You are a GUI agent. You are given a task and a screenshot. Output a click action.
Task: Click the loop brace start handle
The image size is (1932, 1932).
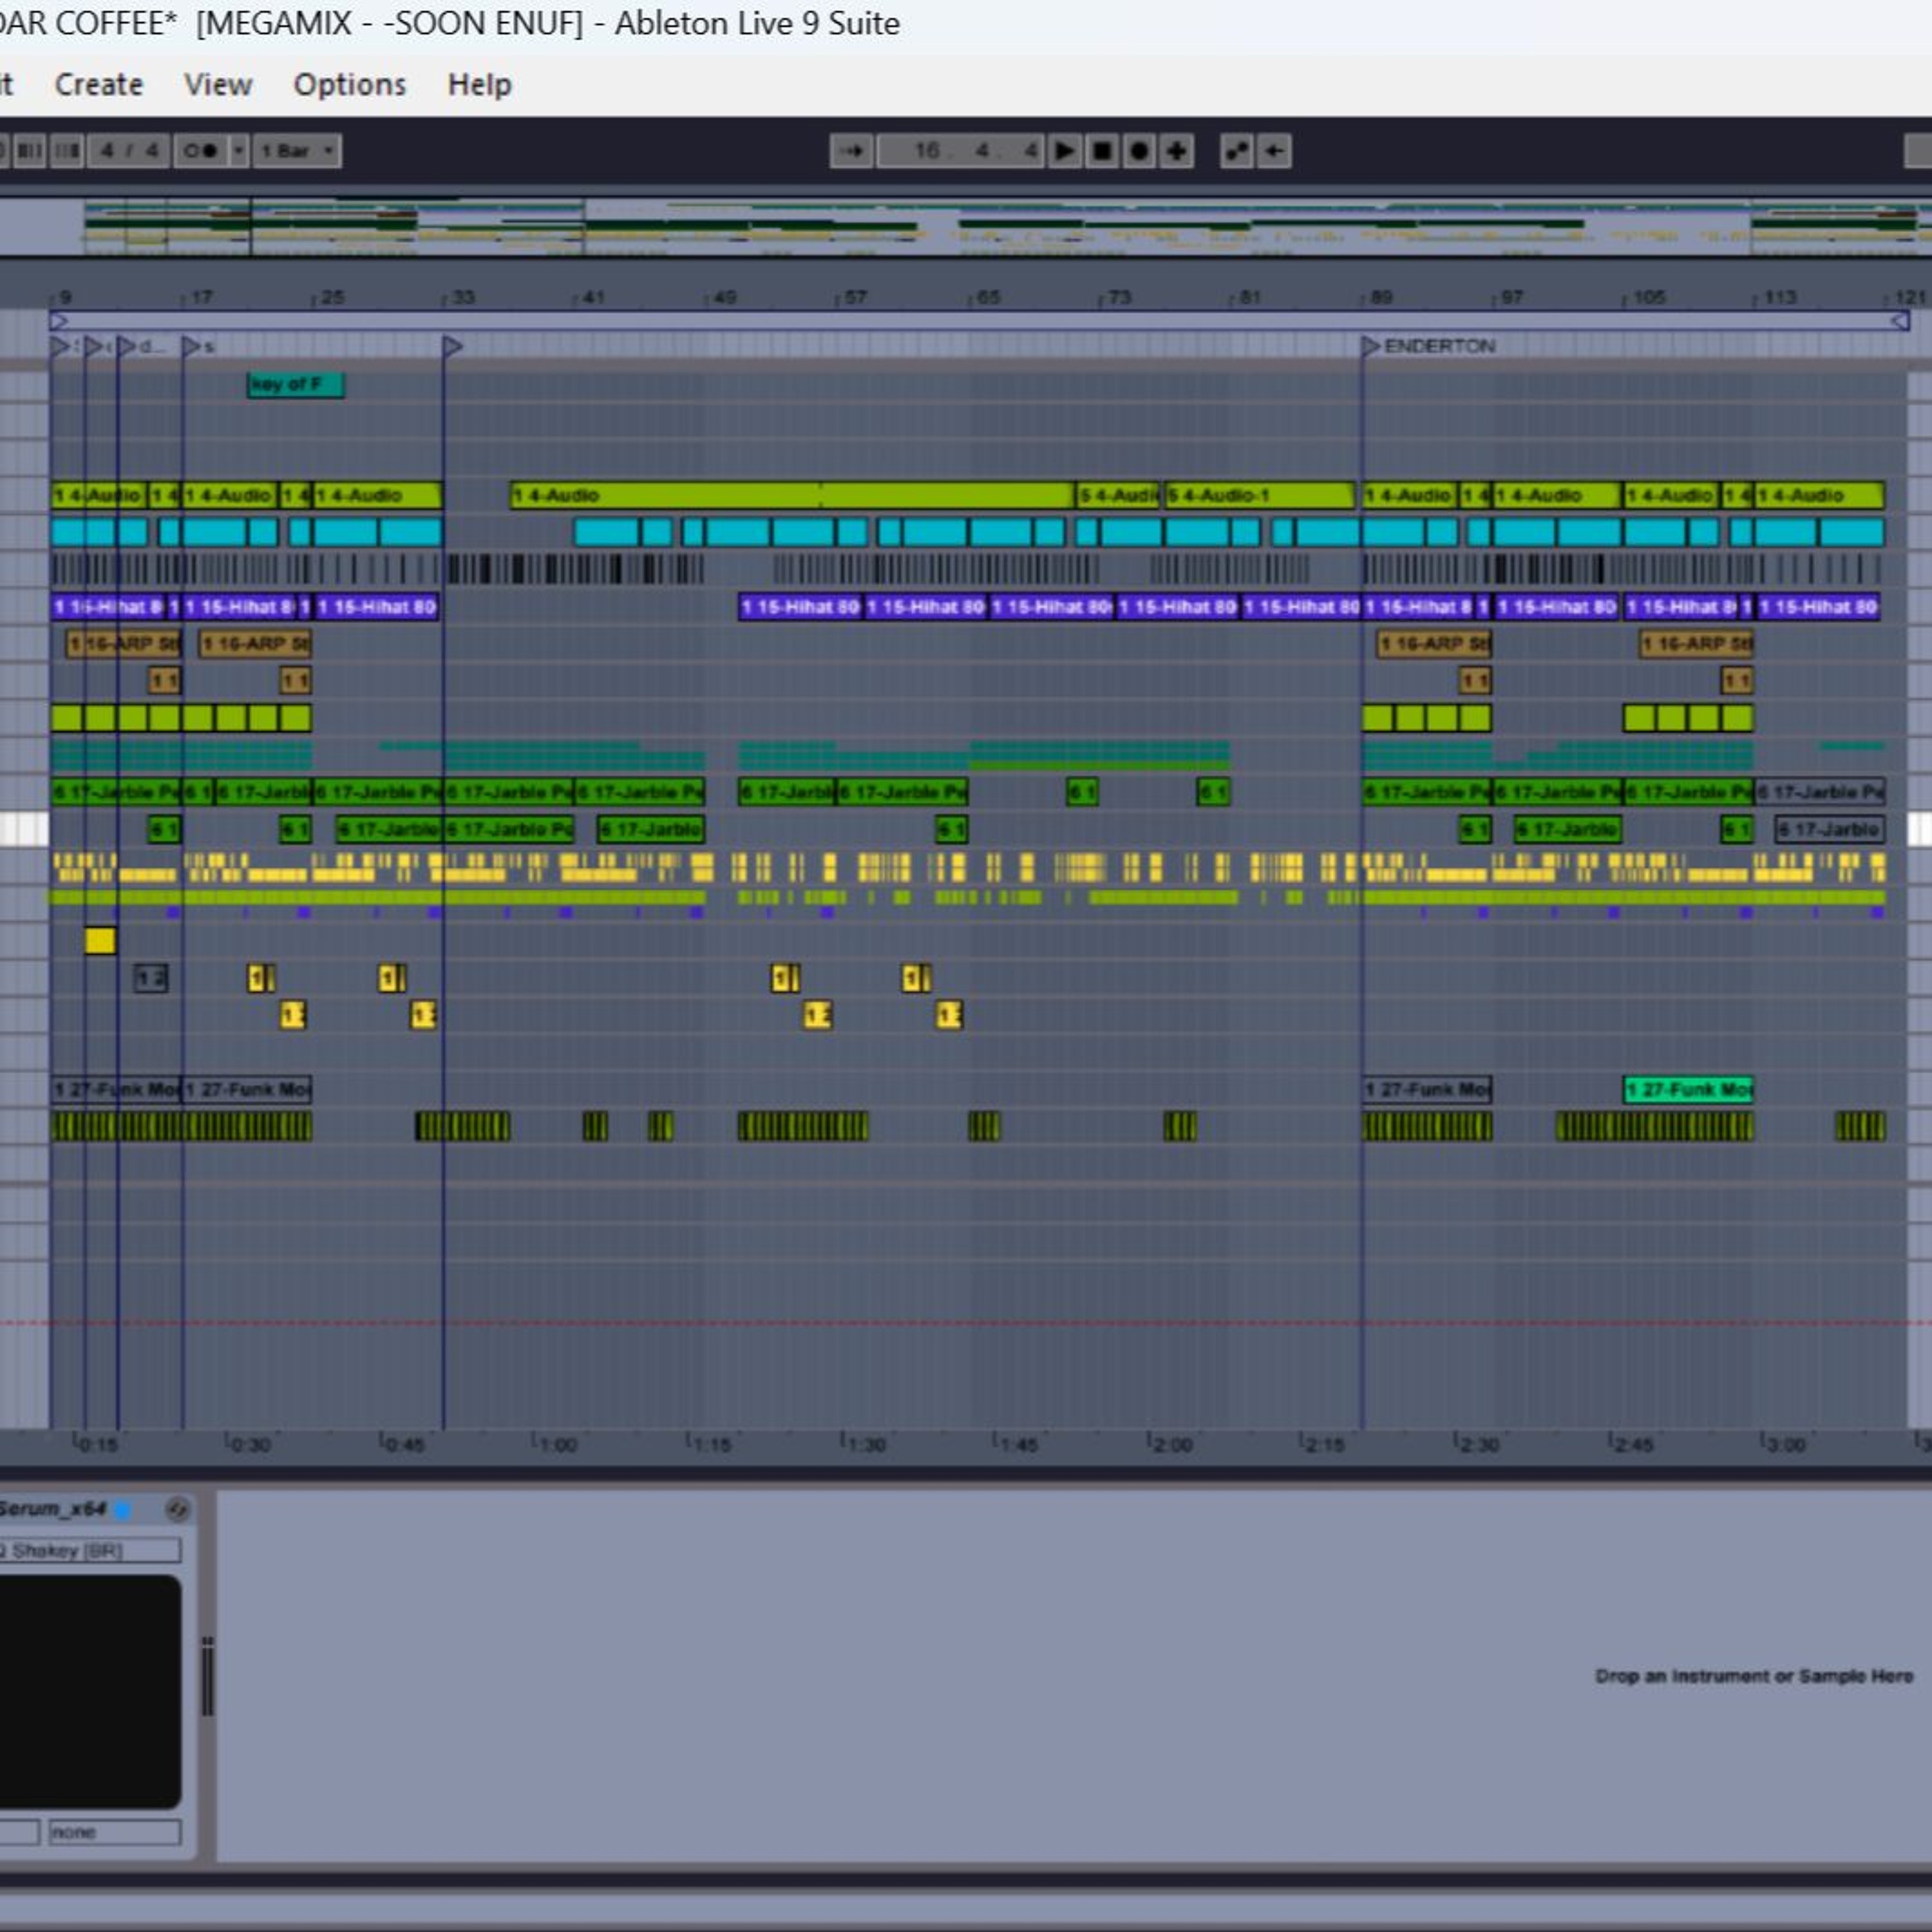(x=58, y=321)
